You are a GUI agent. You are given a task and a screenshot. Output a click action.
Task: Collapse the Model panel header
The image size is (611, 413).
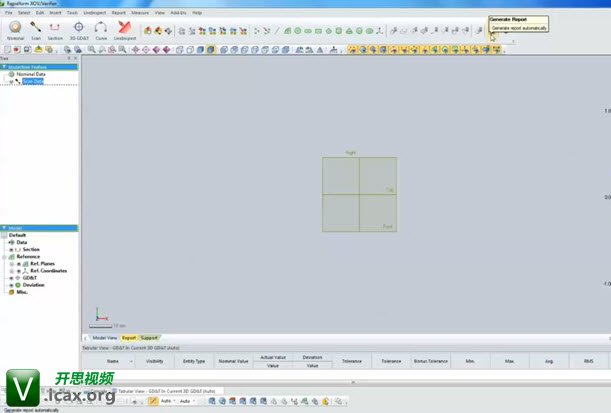click(x=4, y=228)
